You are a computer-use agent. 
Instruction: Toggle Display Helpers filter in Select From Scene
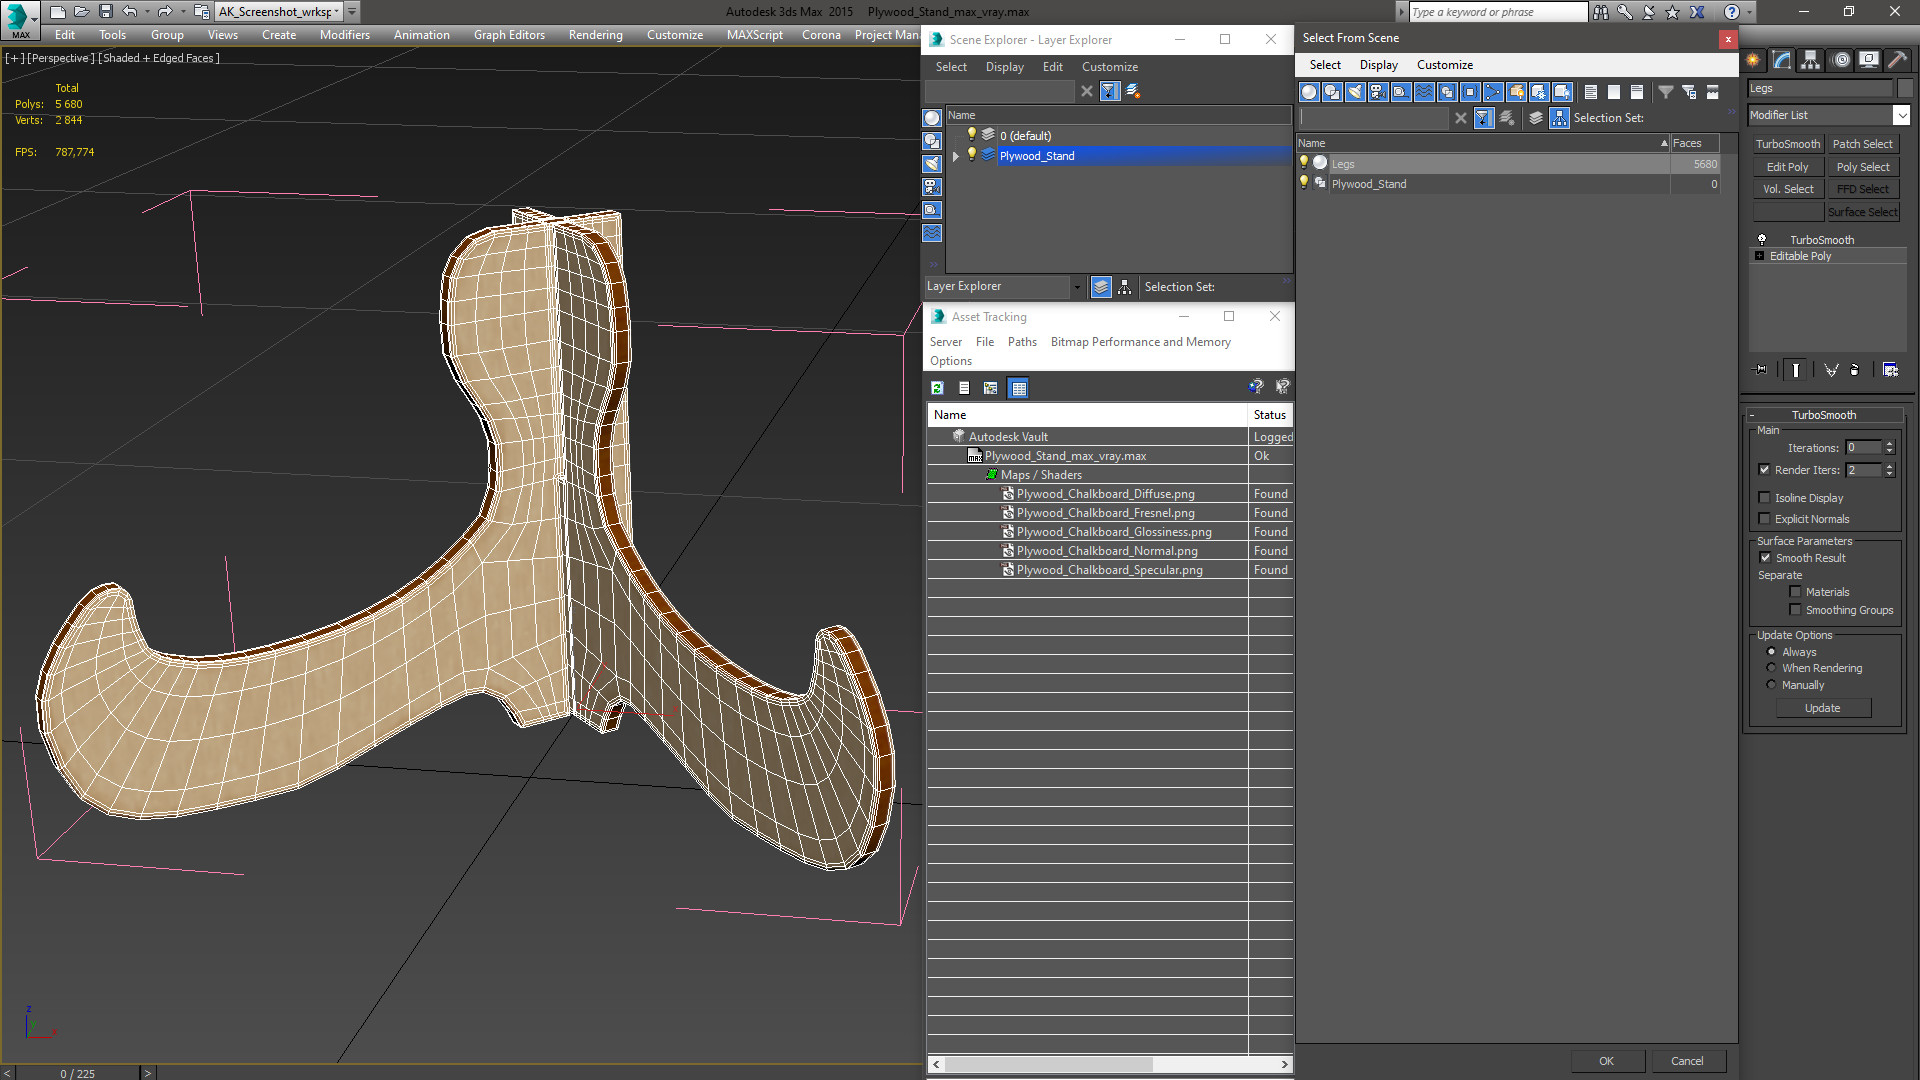pyautogui.click(x=1401, y=92)
